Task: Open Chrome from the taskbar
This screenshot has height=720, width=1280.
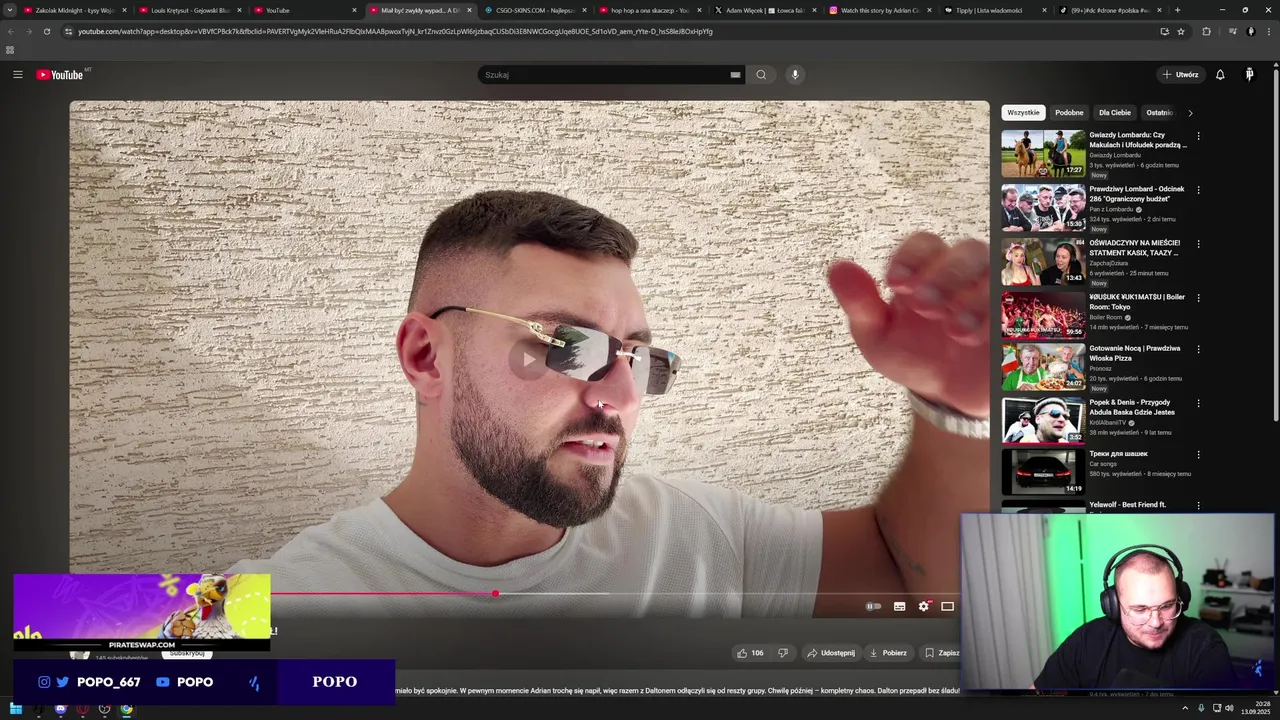Action: pos(126,709)
